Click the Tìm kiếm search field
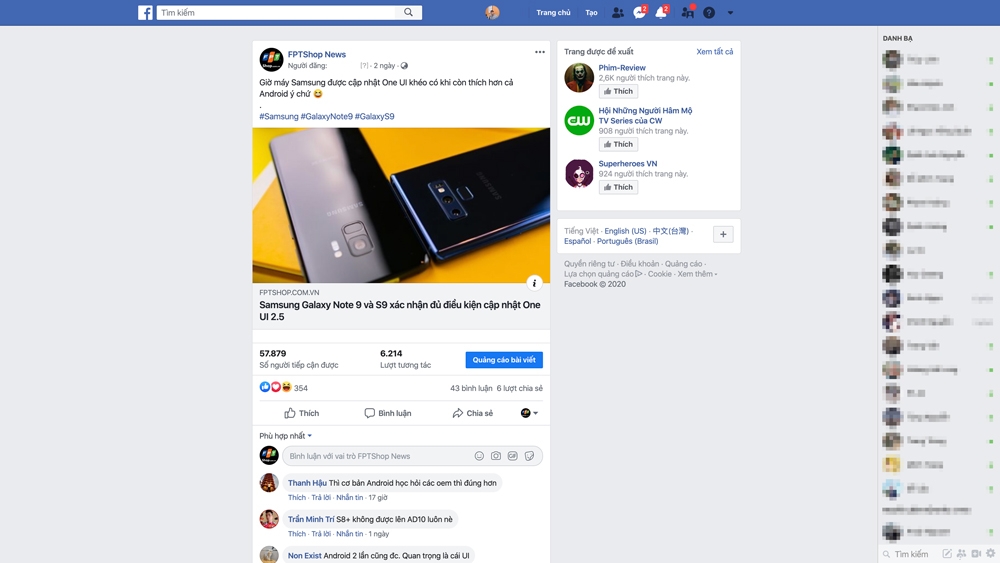Screen dimensions: 1000x563 pyautogui.click(x=276, y=13)
